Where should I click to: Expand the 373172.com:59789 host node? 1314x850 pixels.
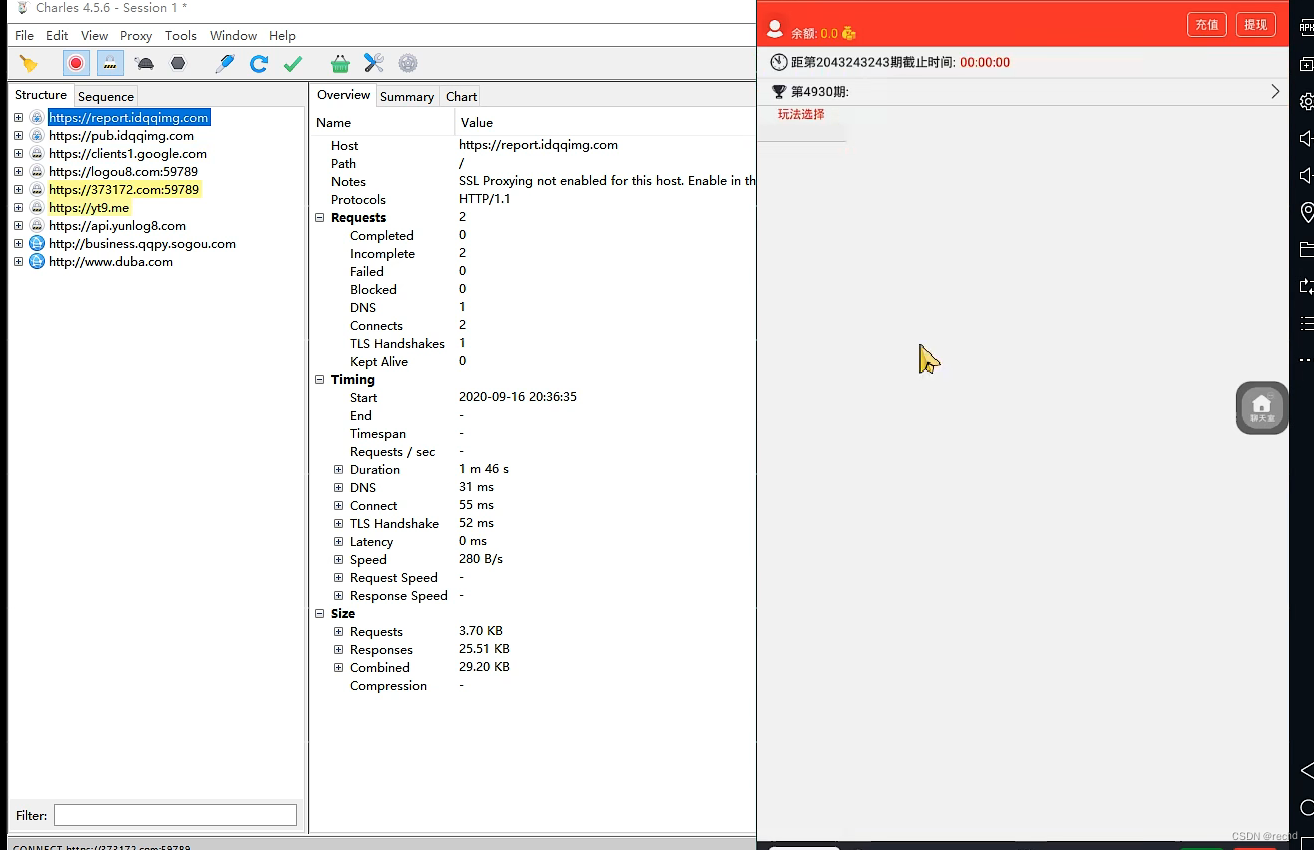[18, 190]
